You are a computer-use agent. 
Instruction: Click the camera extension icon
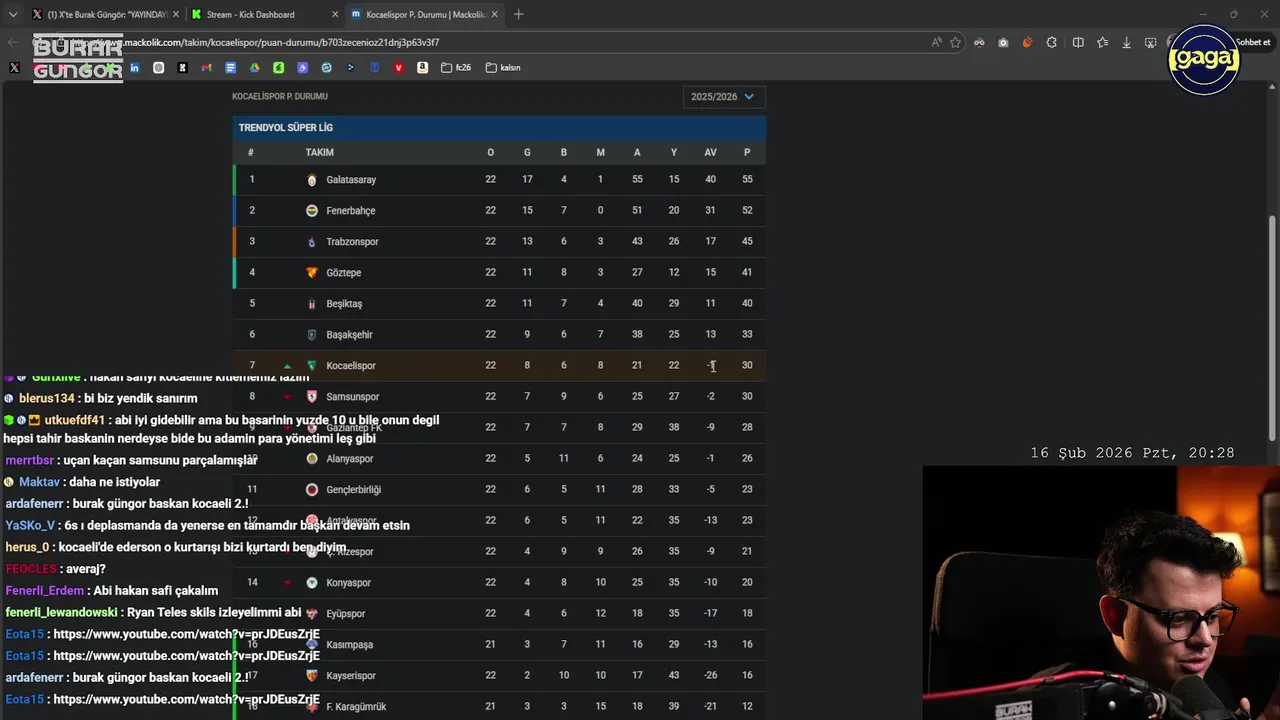click(1003, 42)
